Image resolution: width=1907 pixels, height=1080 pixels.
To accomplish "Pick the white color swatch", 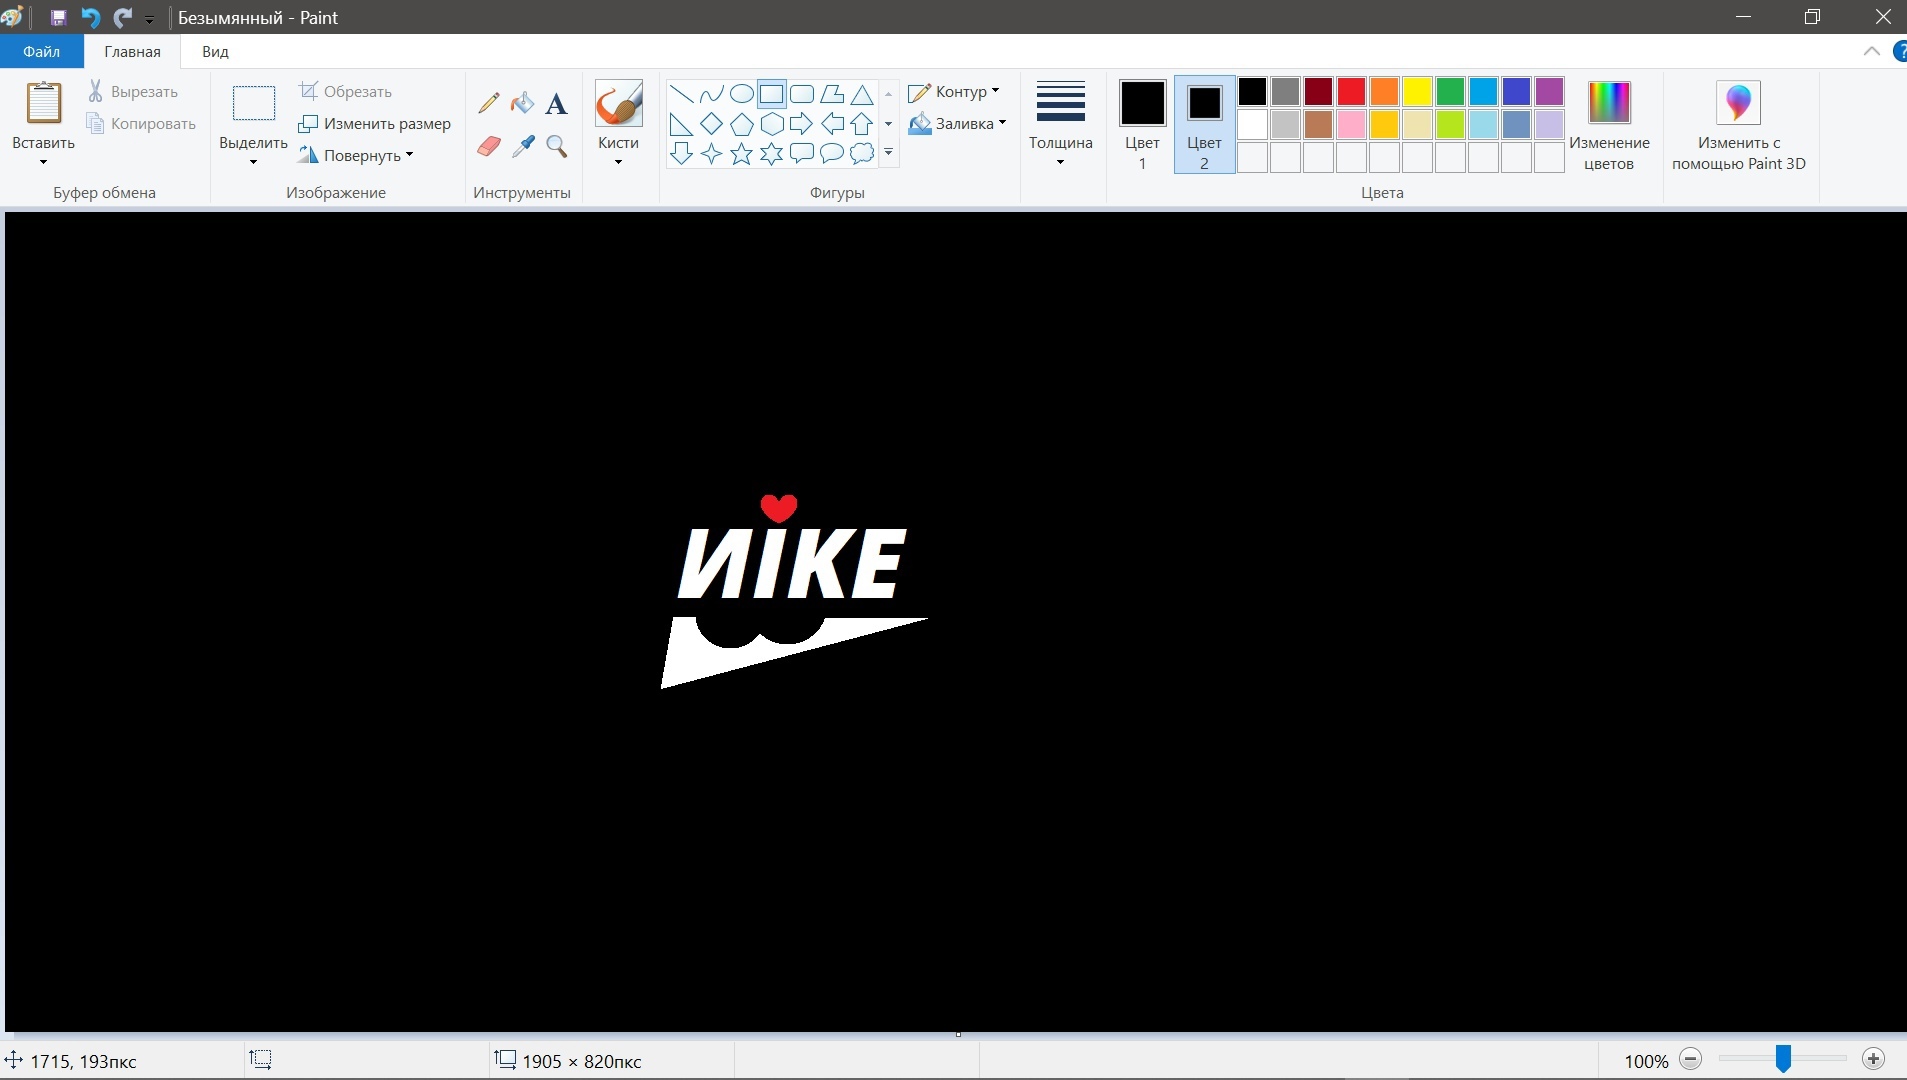I will point(1252,125).
